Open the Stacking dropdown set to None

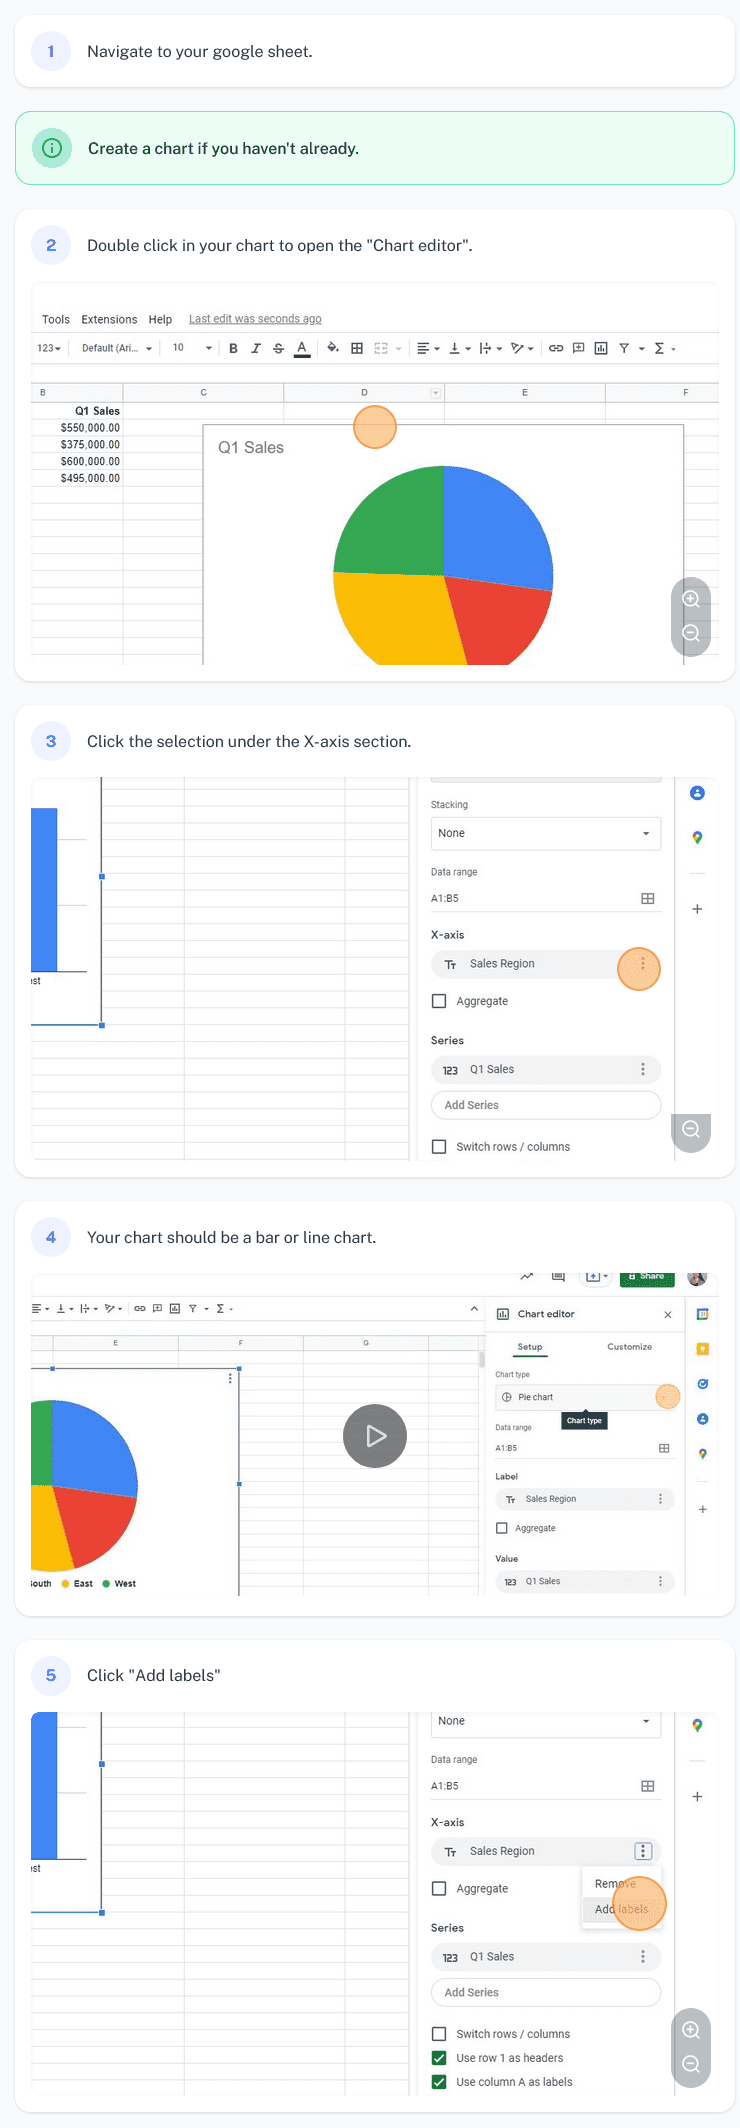(545, 833)
